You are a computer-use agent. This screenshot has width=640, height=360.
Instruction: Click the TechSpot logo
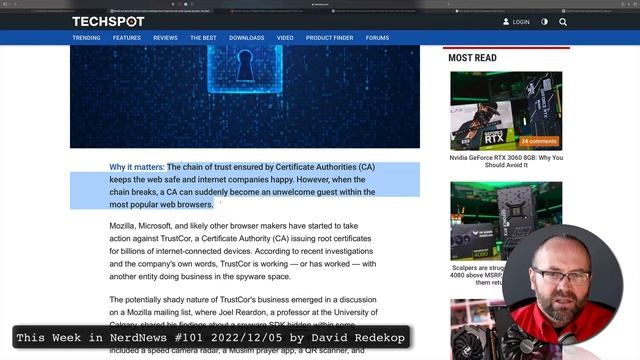pyautogui.click(x=108, y=22)
